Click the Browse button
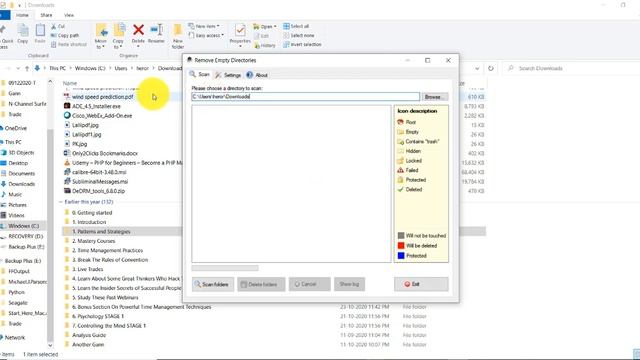 pos(435,97)
